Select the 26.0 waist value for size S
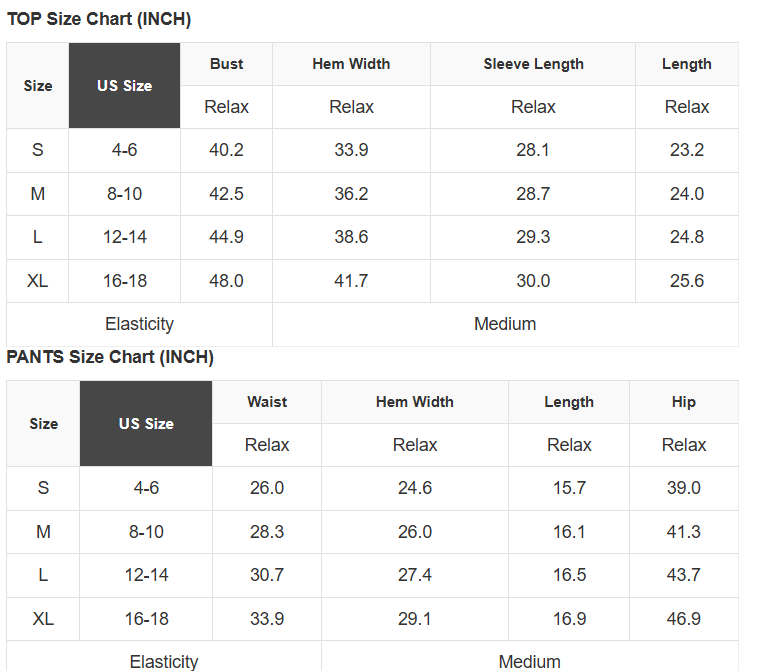This screenshot has height=671, width=784. [x=267, y=488]
